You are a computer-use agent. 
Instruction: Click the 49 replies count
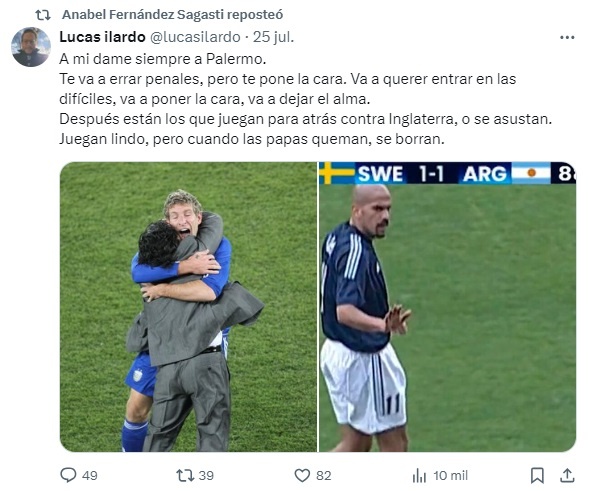point(89,476)
